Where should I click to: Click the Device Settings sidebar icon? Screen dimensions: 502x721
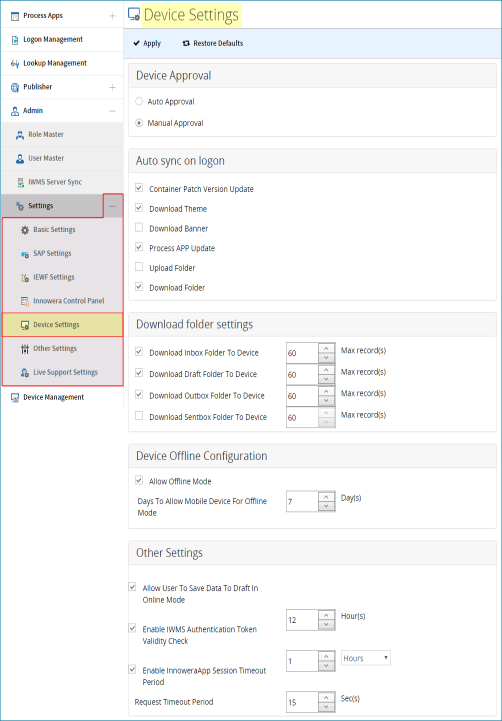click(x=25, y=325)
